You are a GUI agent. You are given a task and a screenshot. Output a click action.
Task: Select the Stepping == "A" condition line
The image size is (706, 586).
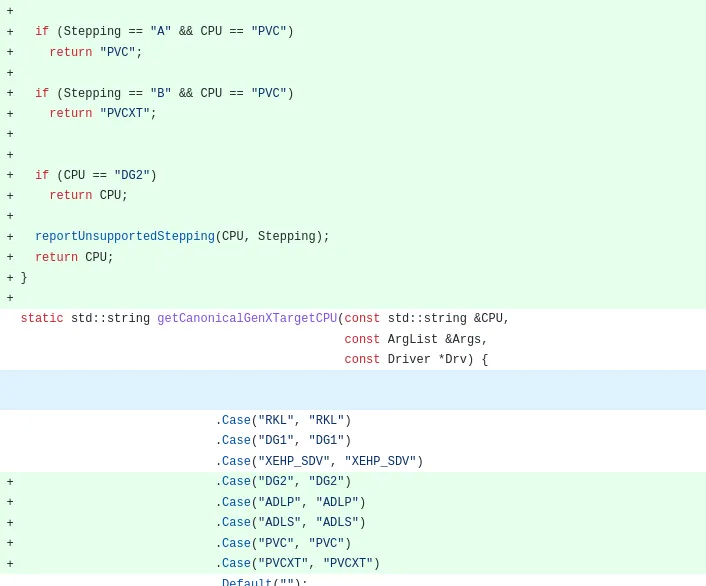(164, 32)
